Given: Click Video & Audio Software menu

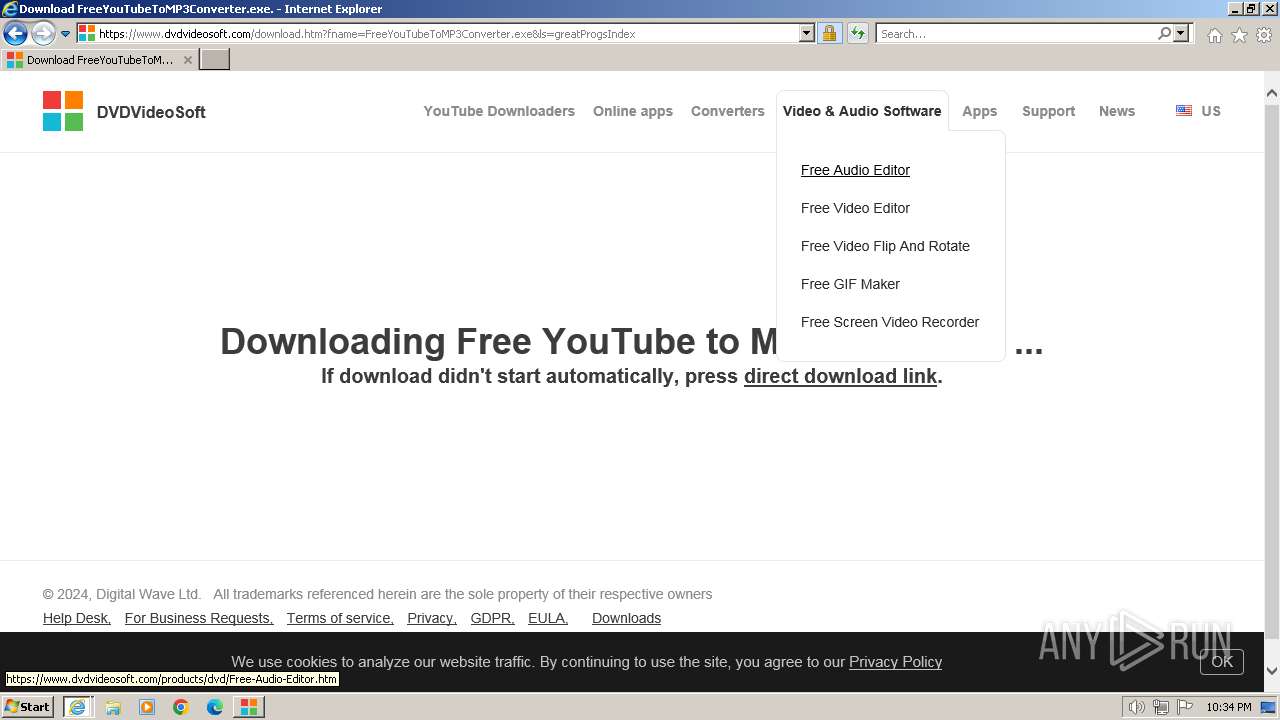Looking at the screenshot, I should click(x=862, y=111).
